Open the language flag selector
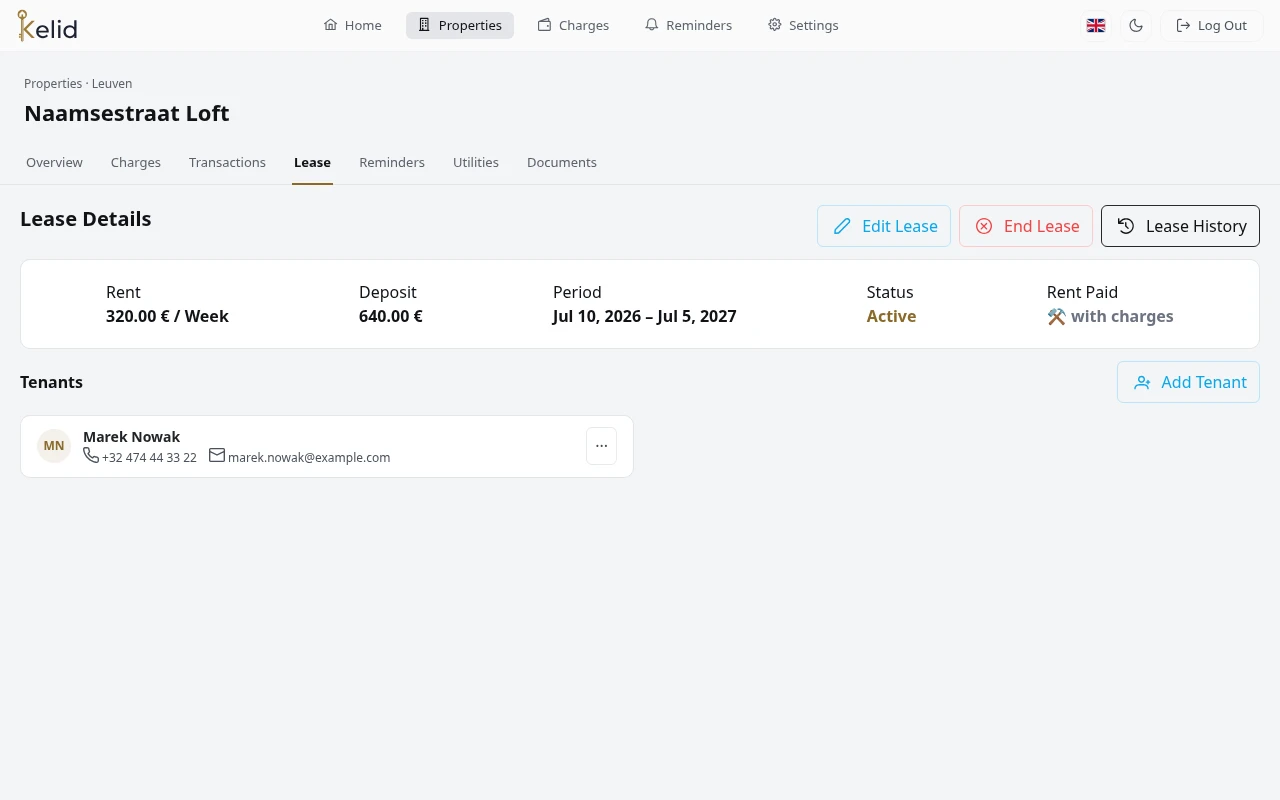This screenshot has width=1280, height=800. 1096,25
